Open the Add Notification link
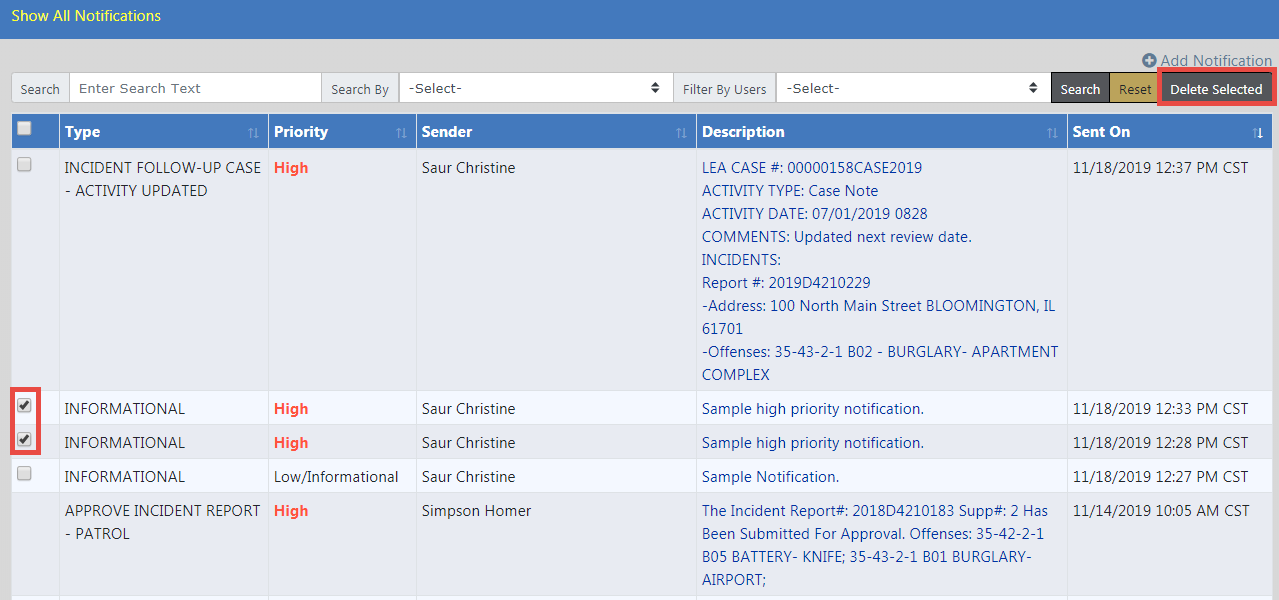Viewport: 1279px width, 600px height. tap(1215, 61)
